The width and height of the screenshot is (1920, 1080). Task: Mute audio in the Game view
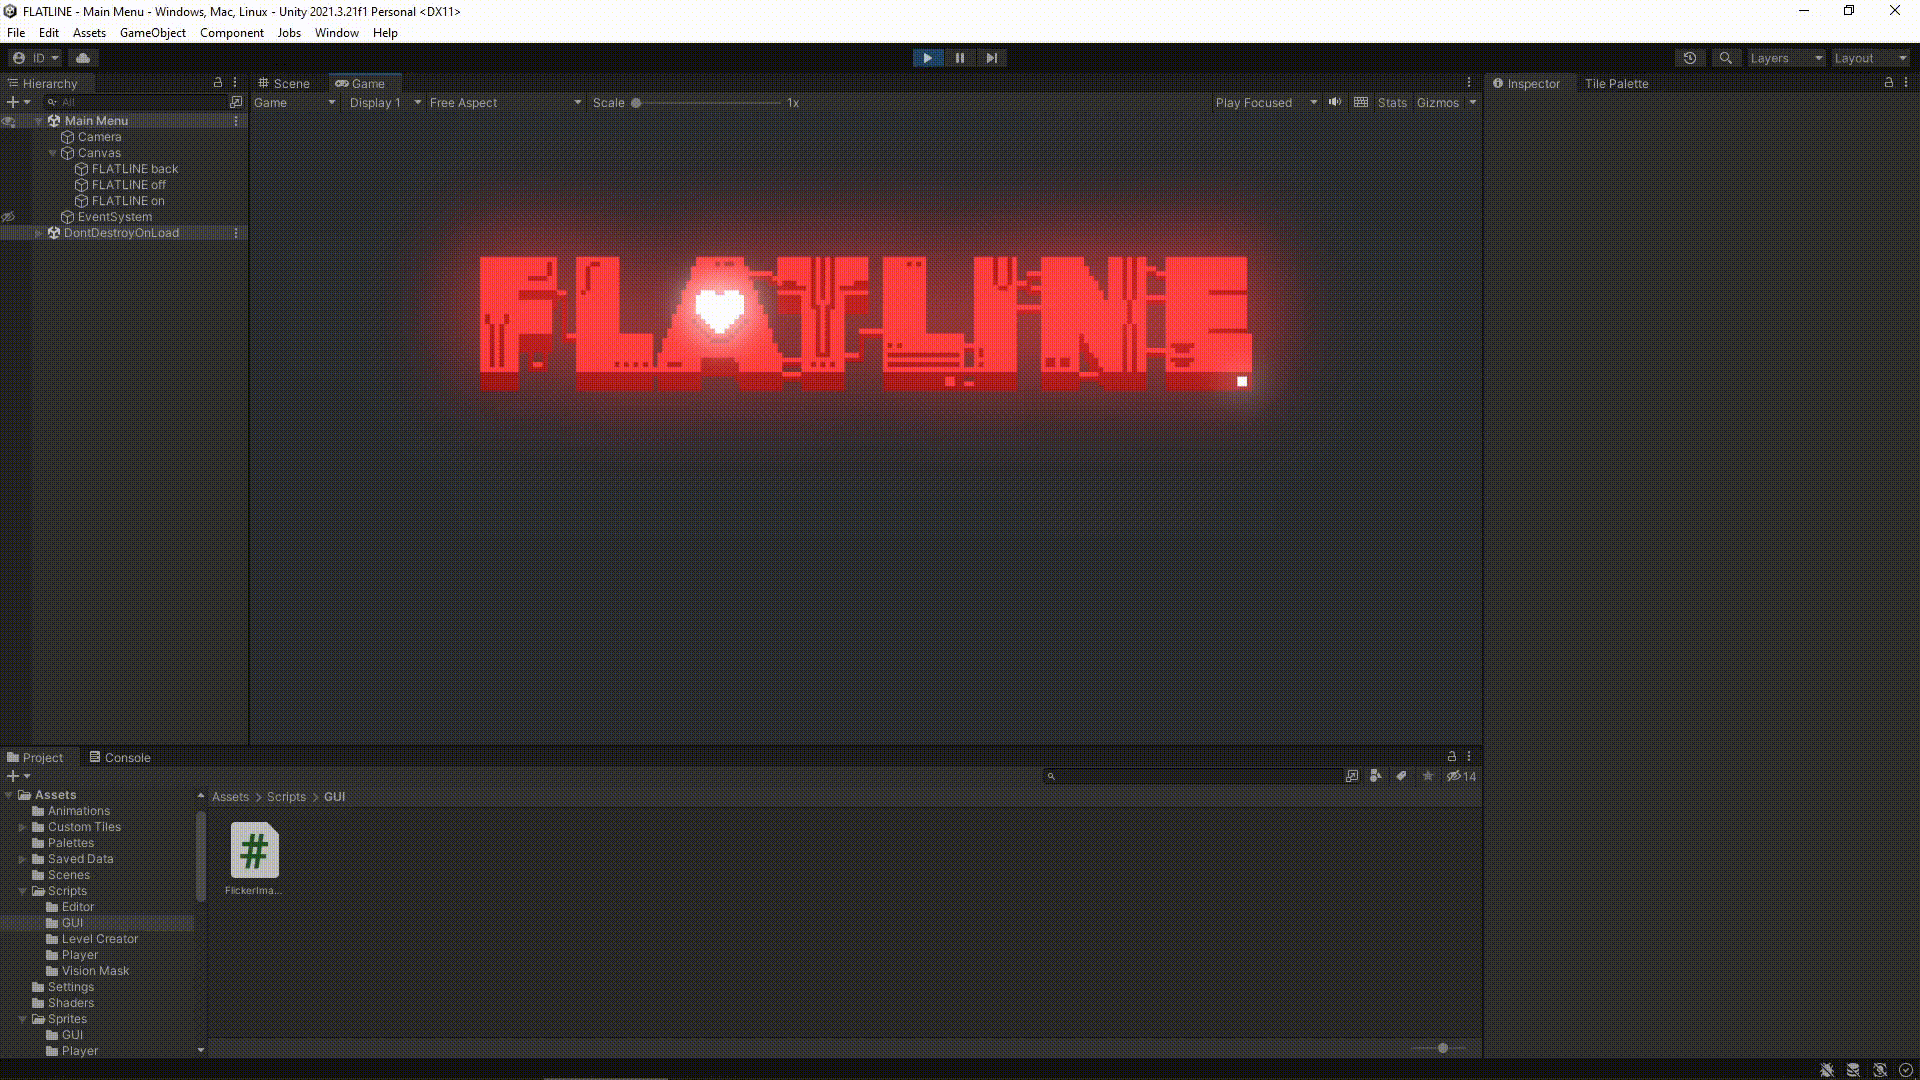(x=1335, y=102)
